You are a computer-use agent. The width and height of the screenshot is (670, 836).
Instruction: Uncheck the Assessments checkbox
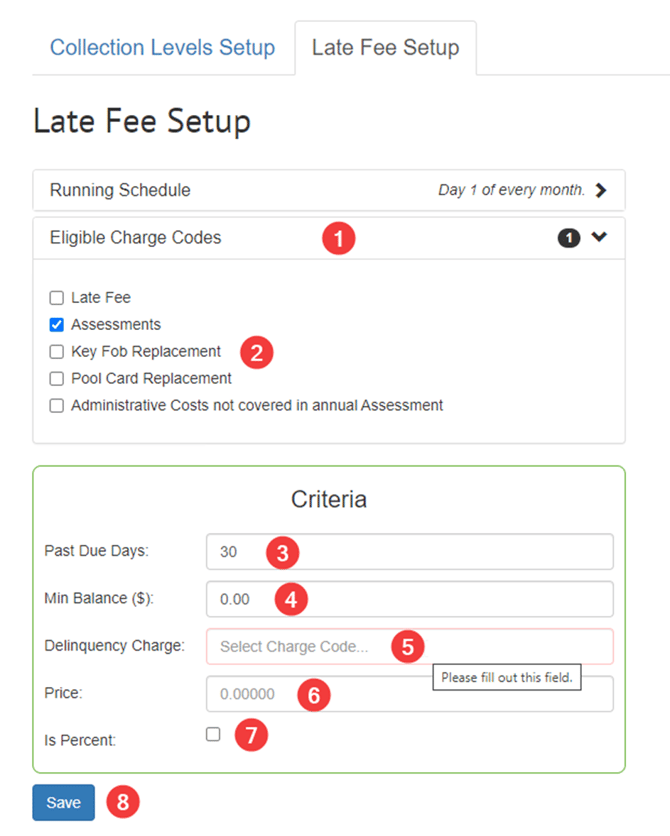click(x=57, y=325)
